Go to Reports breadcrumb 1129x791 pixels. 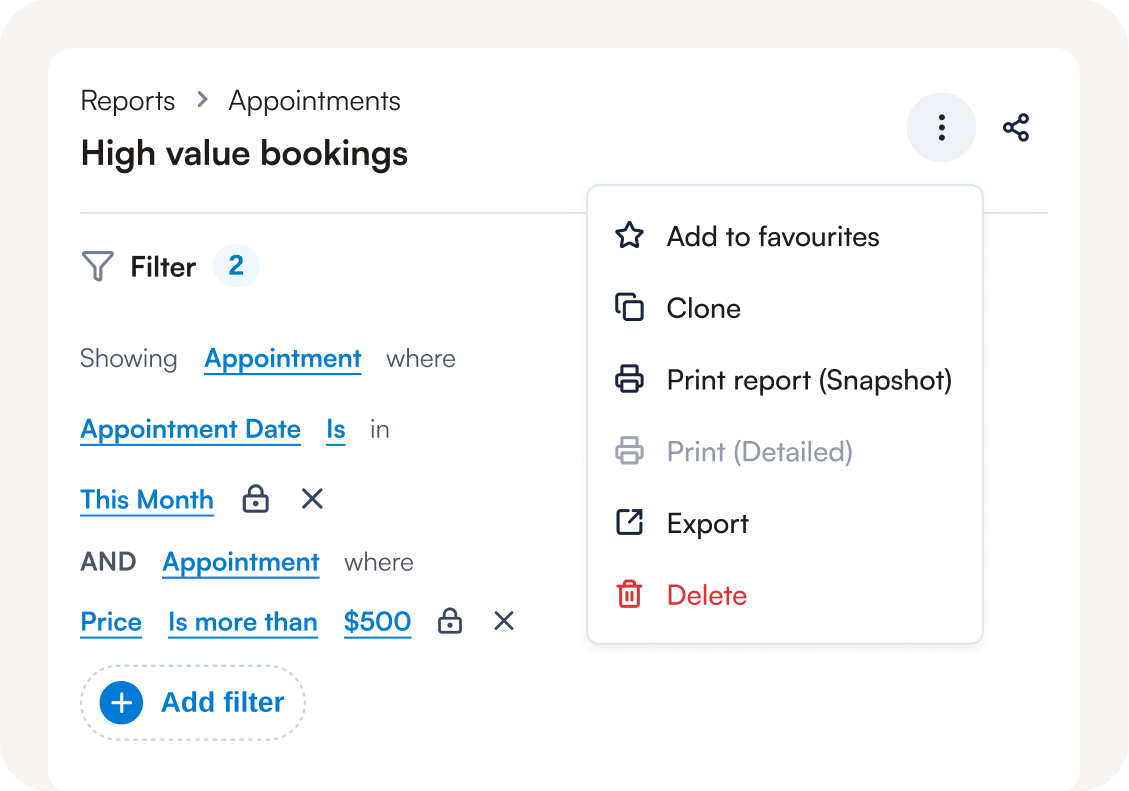point(127,101)
